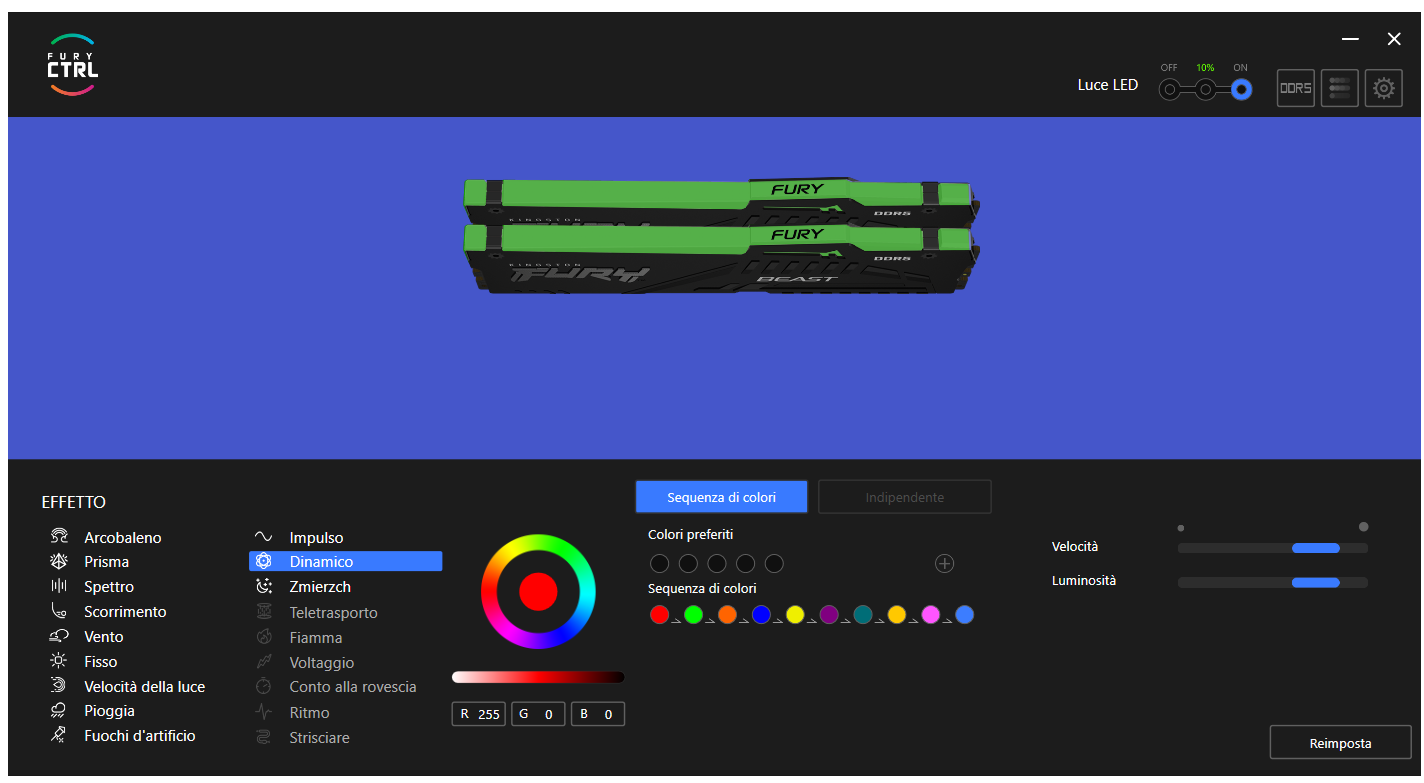Click the Luminosità slider
Viewport: 1424px width, 783px height.
tap(1272, 582)
